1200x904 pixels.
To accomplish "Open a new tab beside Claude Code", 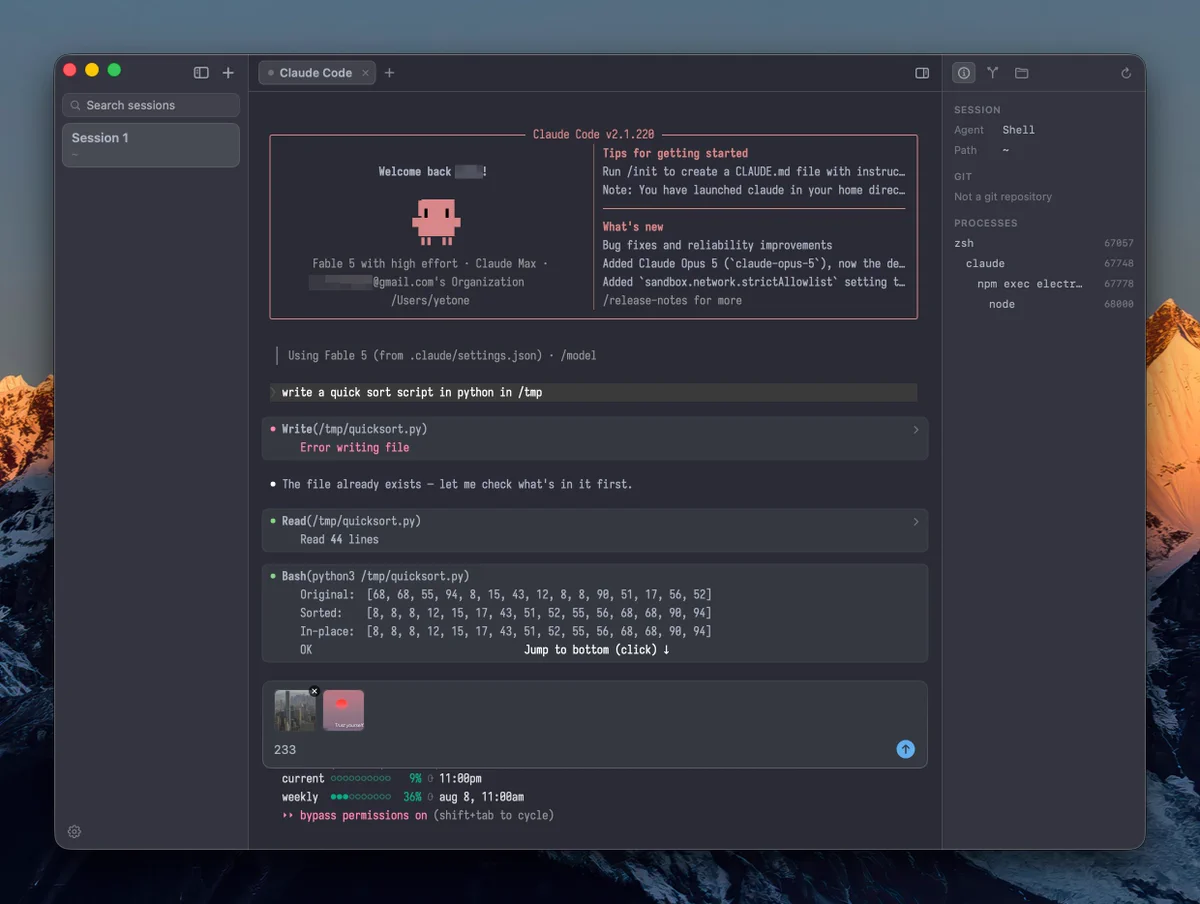I will click(390, 73).
